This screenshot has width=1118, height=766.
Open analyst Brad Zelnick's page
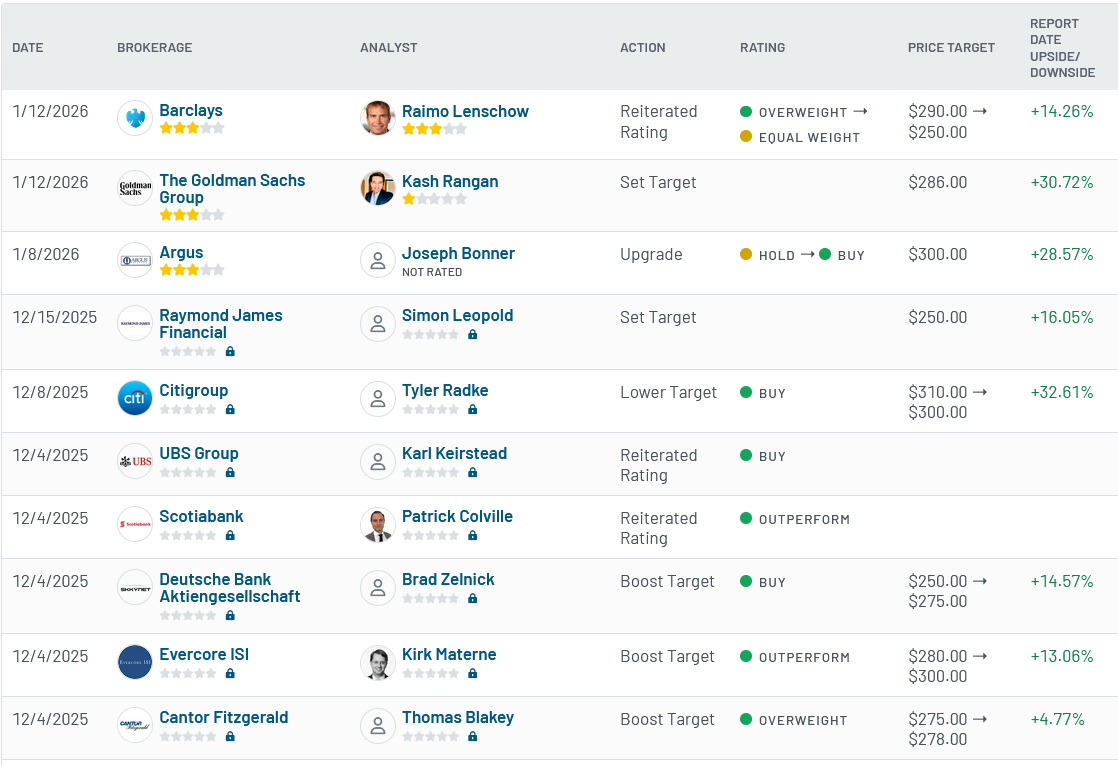pyautogui.click(x=448, y=579)
